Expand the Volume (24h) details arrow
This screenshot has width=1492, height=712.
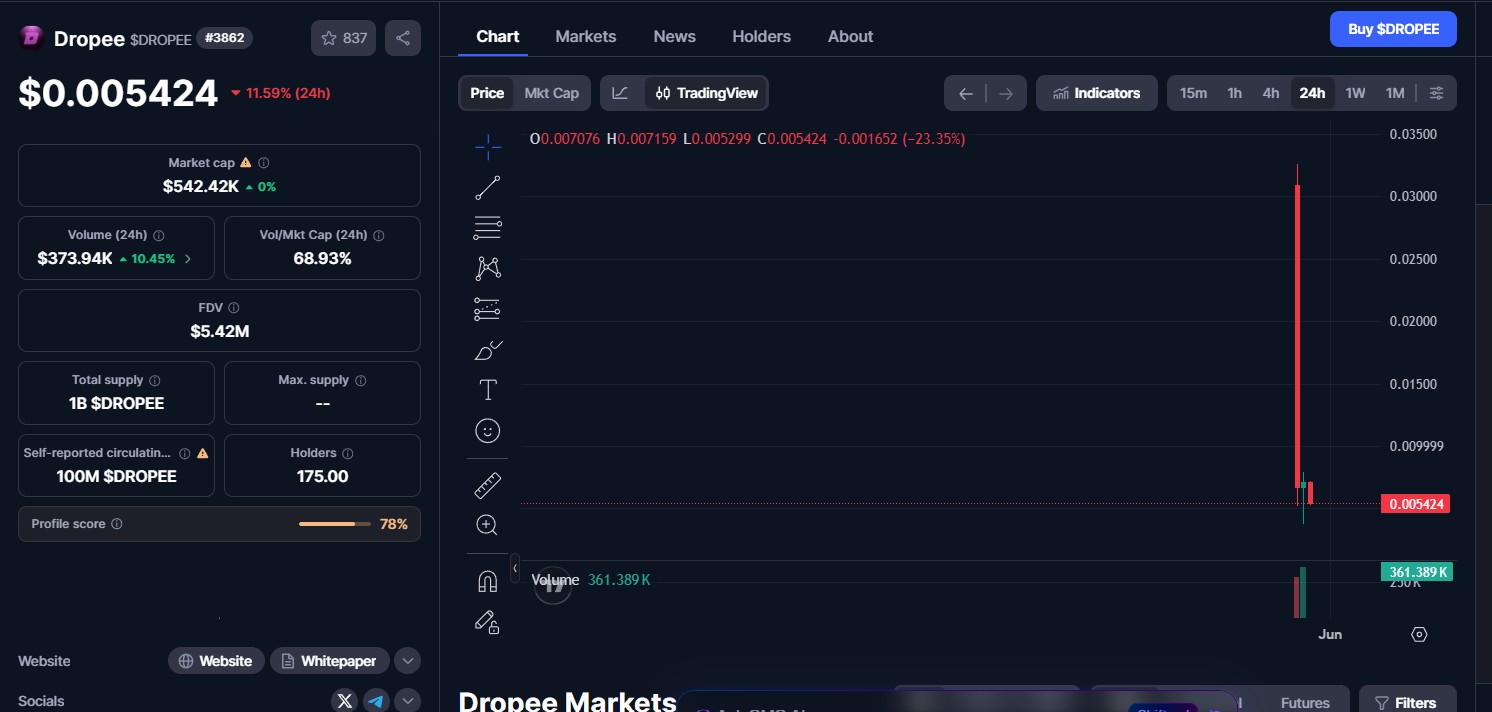tap(188, 259)
